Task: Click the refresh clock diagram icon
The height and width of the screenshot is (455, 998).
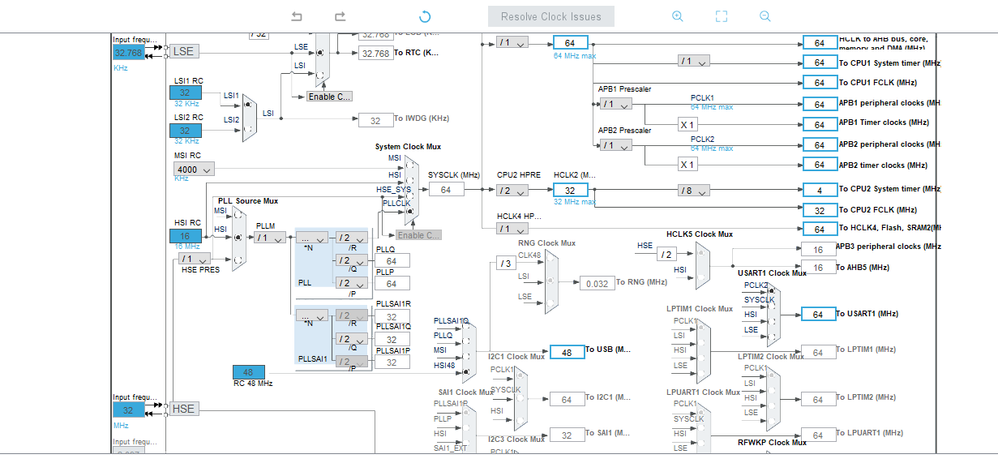Action: pos(425,17)
